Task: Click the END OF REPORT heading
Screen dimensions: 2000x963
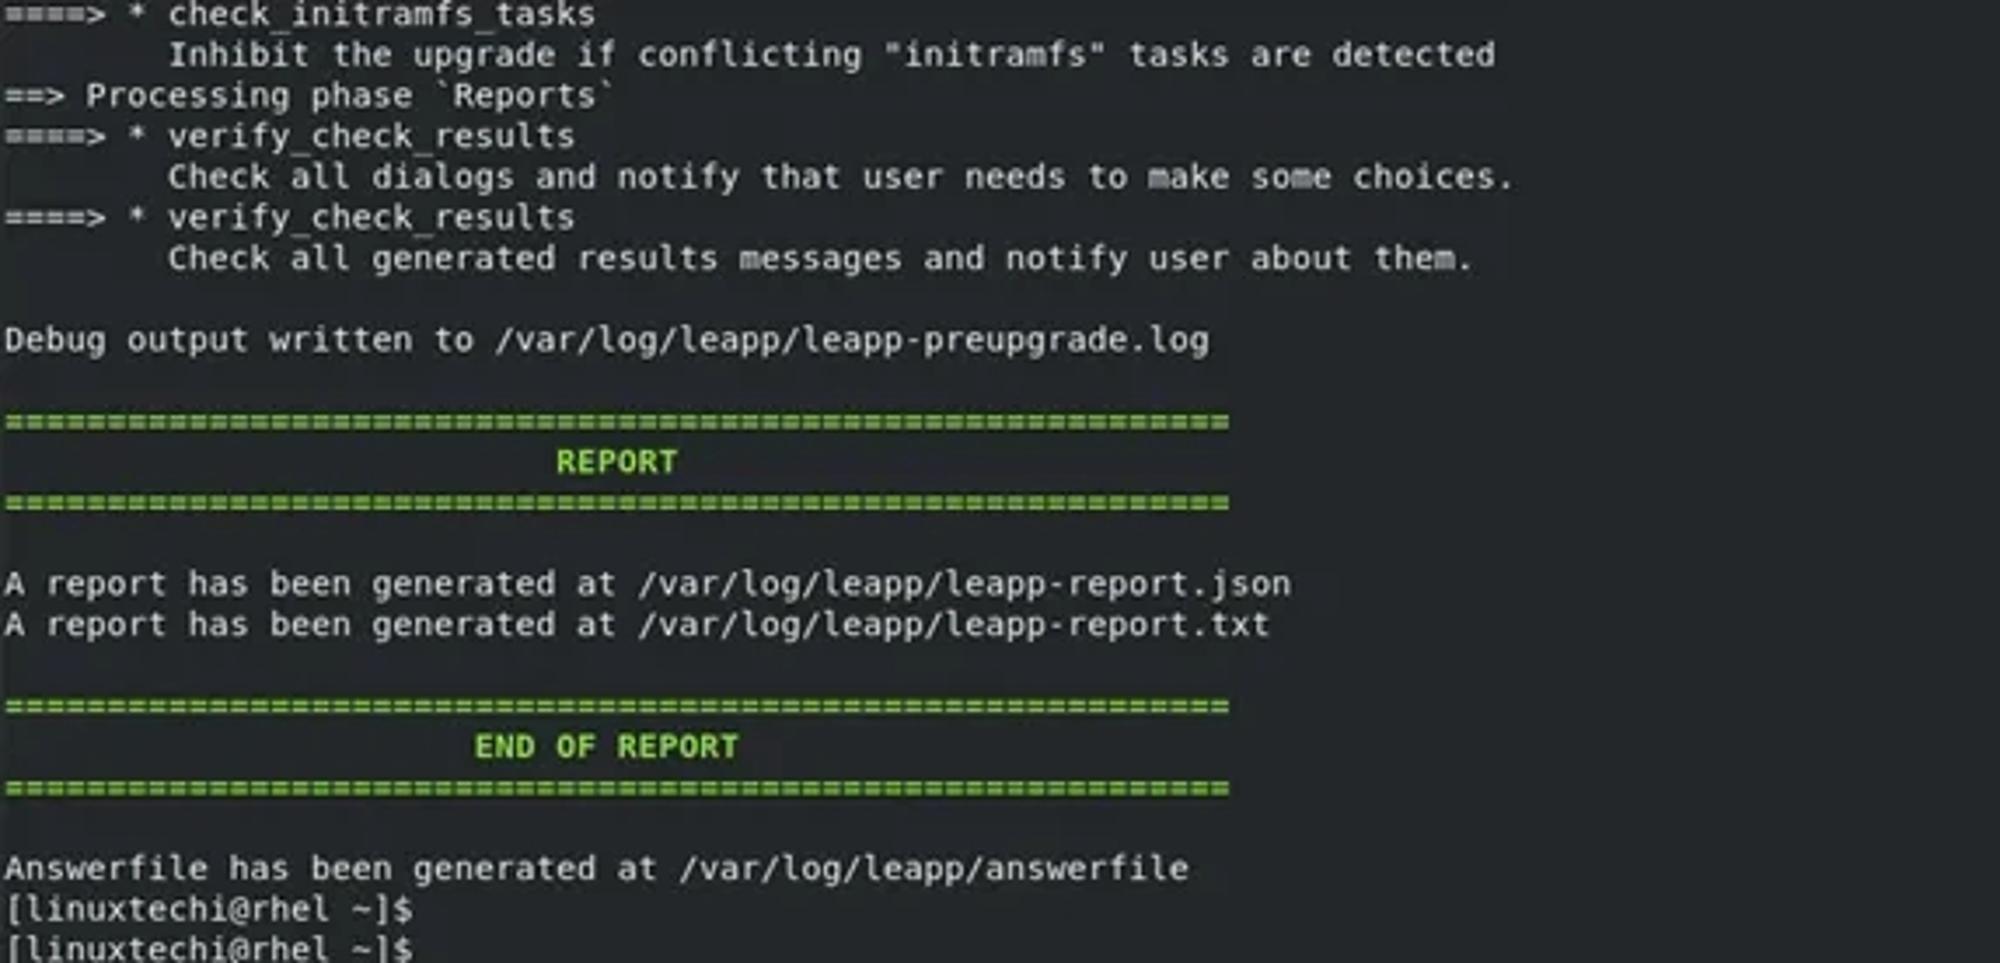Action: [x=606, y=747]
